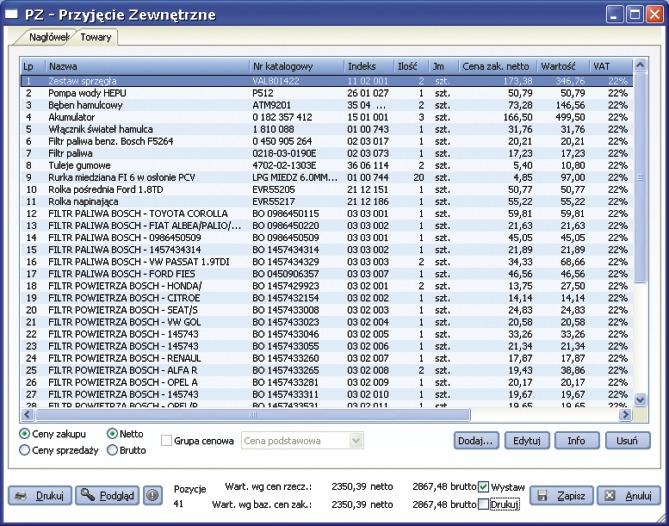Select FILTR PALIWA BOSCH - TOYOTA COROLLA
Screen dimensions: 669x526
326,213
